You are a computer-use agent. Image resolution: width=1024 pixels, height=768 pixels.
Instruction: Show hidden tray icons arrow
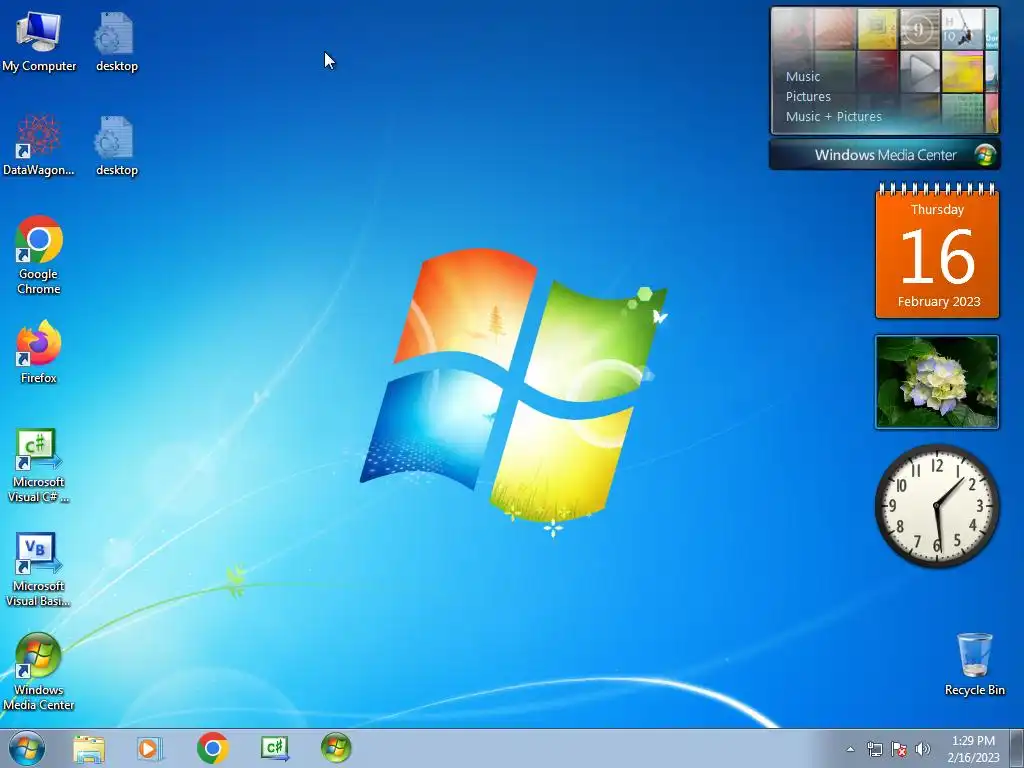click(850, 750)
